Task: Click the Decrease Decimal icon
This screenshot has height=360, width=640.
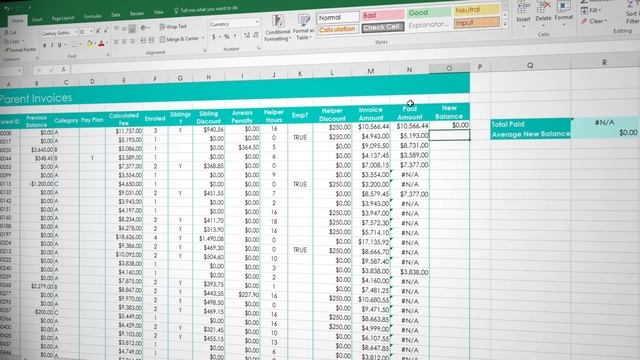Action: click(x=256, y=35)
